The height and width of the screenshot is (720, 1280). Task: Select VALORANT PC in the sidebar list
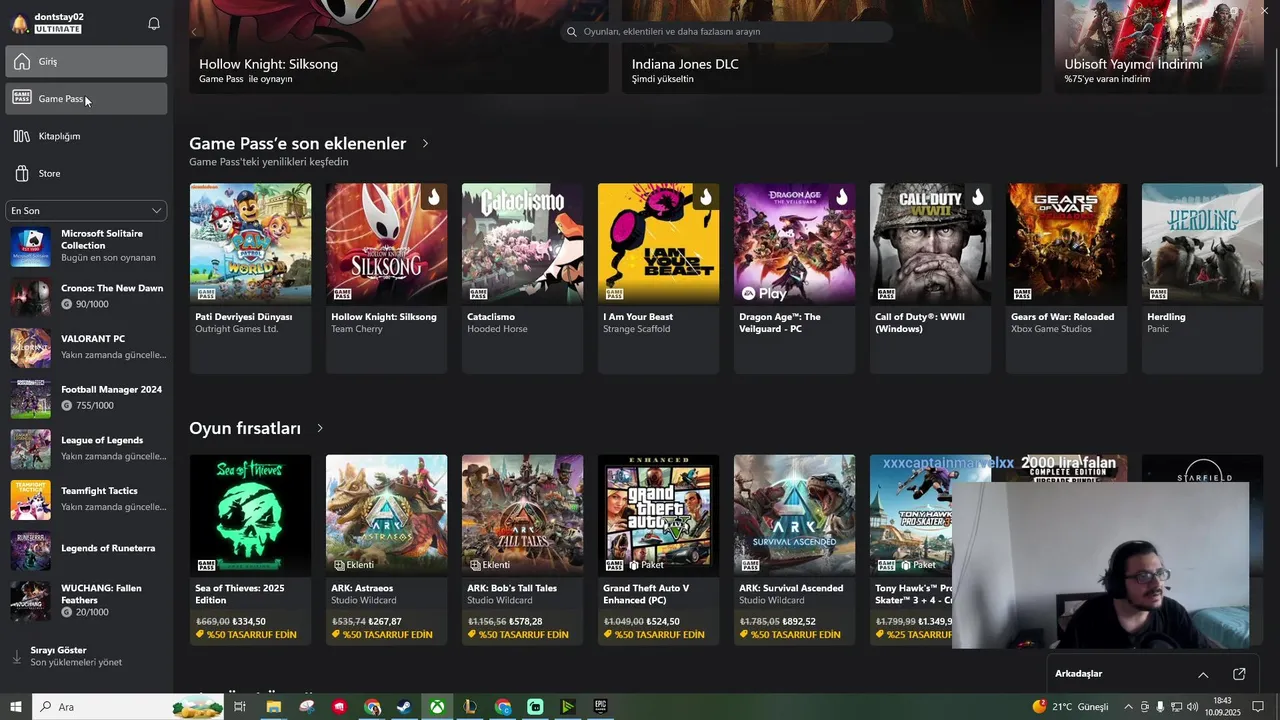(86, 347)
